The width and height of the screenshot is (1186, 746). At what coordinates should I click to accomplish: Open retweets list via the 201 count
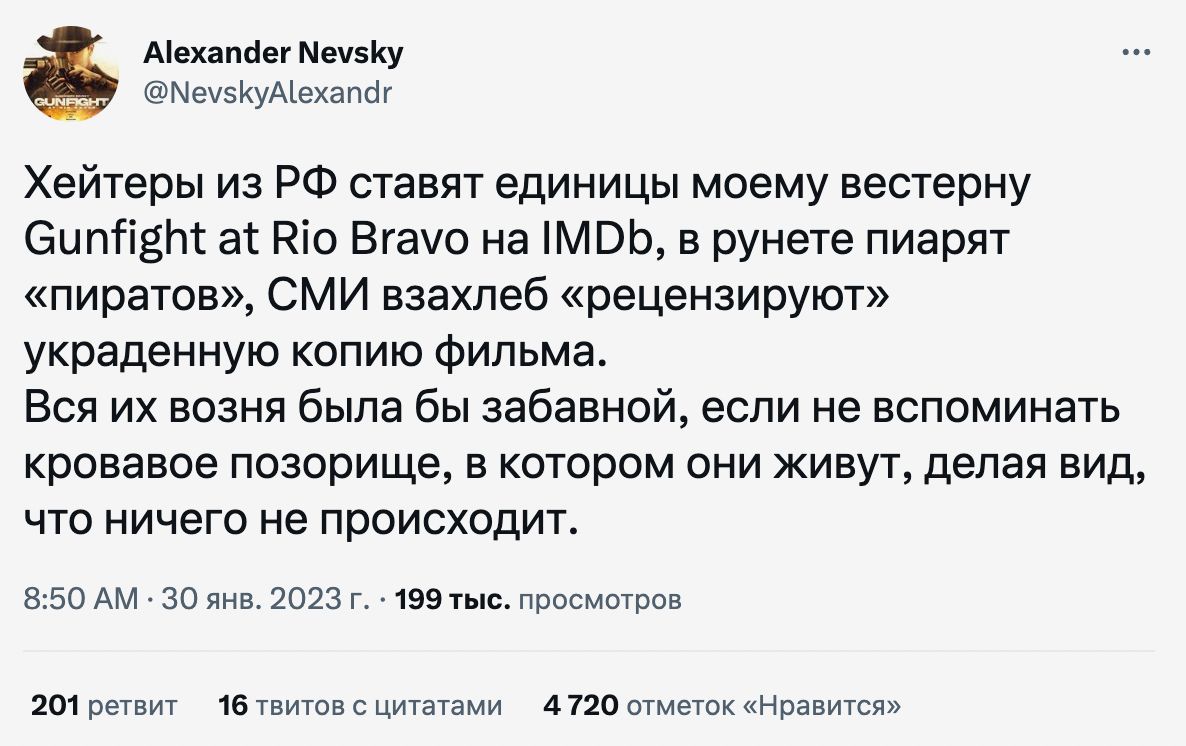[56, 706]
